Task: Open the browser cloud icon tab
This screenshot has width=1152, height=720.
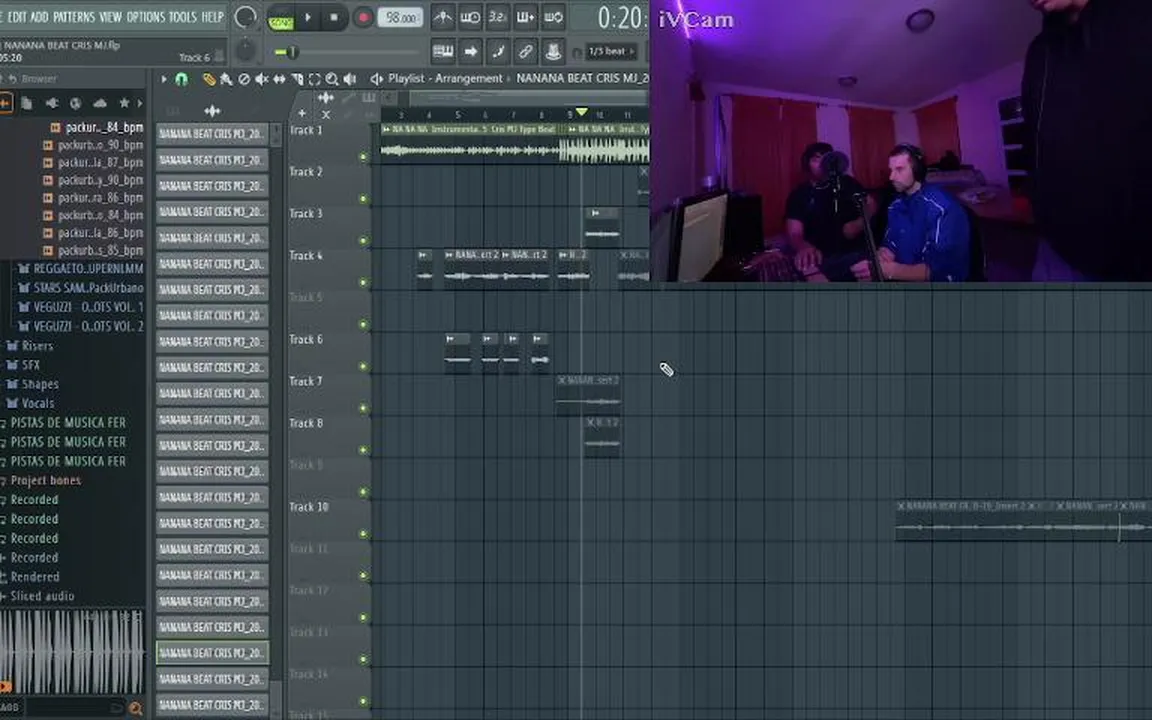Action: 100,103
